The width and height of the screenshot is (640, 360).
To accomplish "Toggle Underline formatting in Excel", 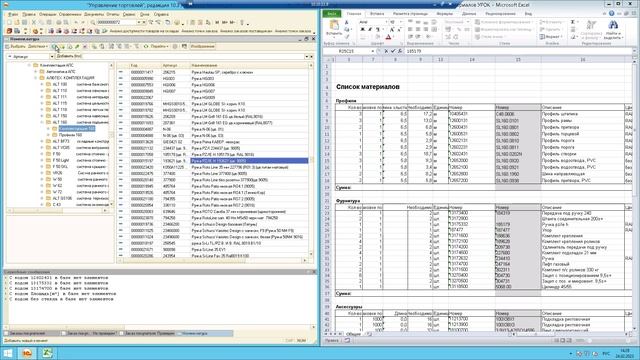I will [377, 29].
